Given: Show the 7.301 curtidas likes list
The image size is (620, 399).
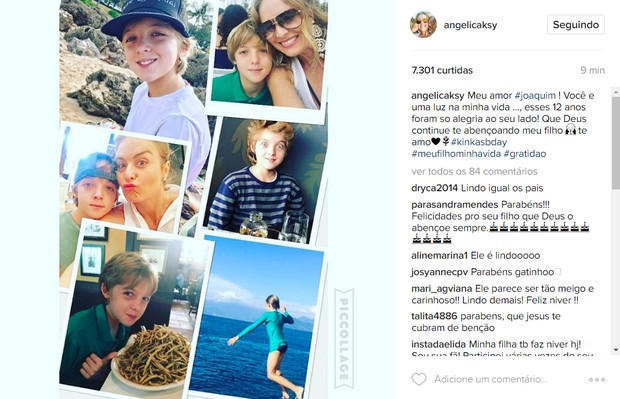Looking at the screenshot, I should (442, 70).
